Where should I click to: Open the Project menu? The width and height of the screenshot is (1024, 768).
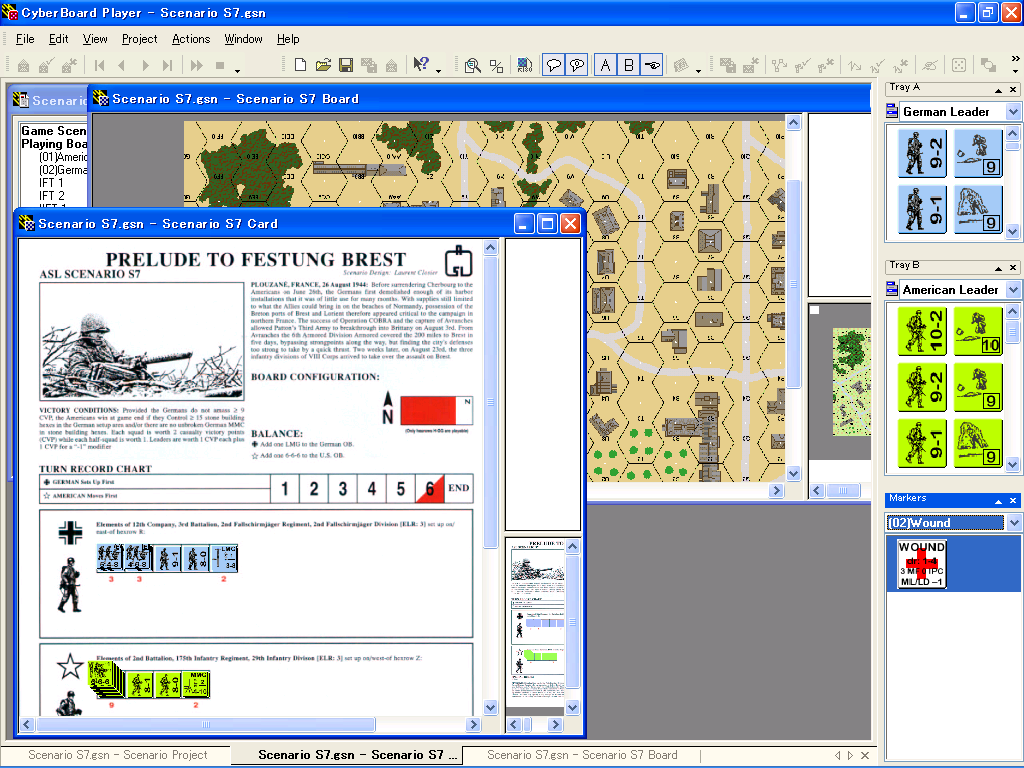tap(139, 39)
